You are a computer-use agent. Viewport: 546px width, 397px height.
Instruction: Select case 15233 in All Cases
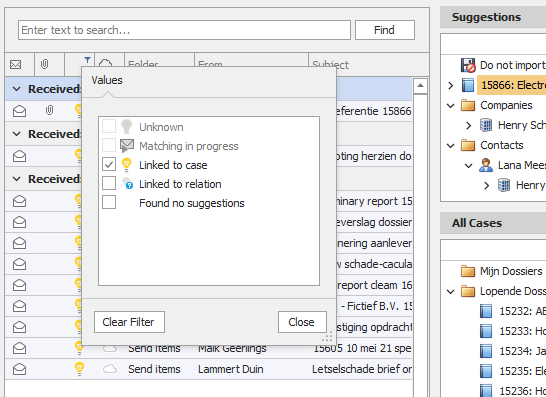click(522, 331)
